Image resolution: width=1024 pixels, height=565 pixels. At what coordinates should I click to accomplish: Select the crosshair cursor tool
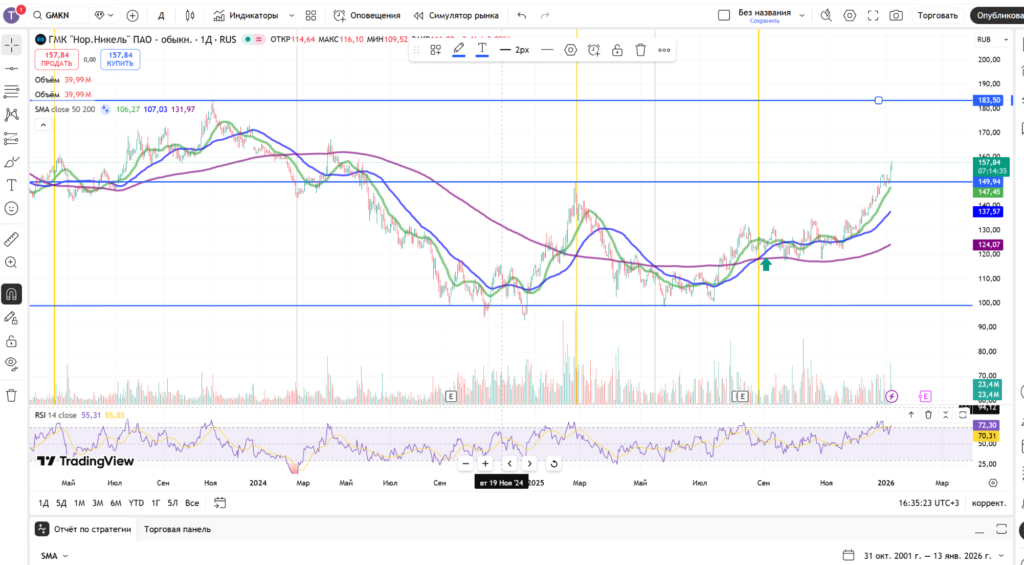tap(11, 45)
